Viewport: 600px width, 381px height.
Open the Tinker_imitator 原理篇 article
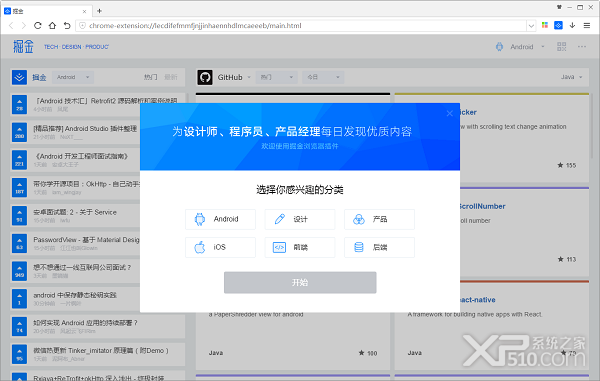tap(101, 350)
